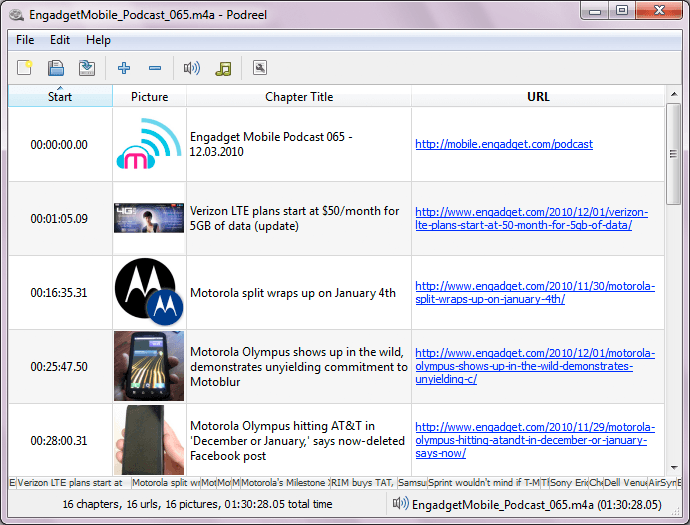The height and width of the screenshot is (525, 690).
Task: Click the vertical scrollbar thumb
Action: pyautogui.click(x=674, y=154)
